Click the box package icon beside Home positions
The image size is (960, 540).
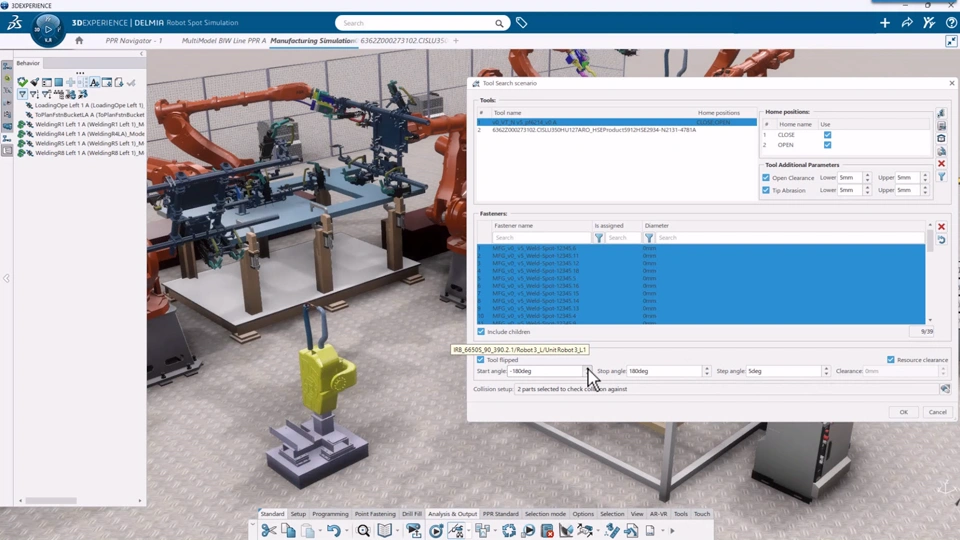pos(942,138)
